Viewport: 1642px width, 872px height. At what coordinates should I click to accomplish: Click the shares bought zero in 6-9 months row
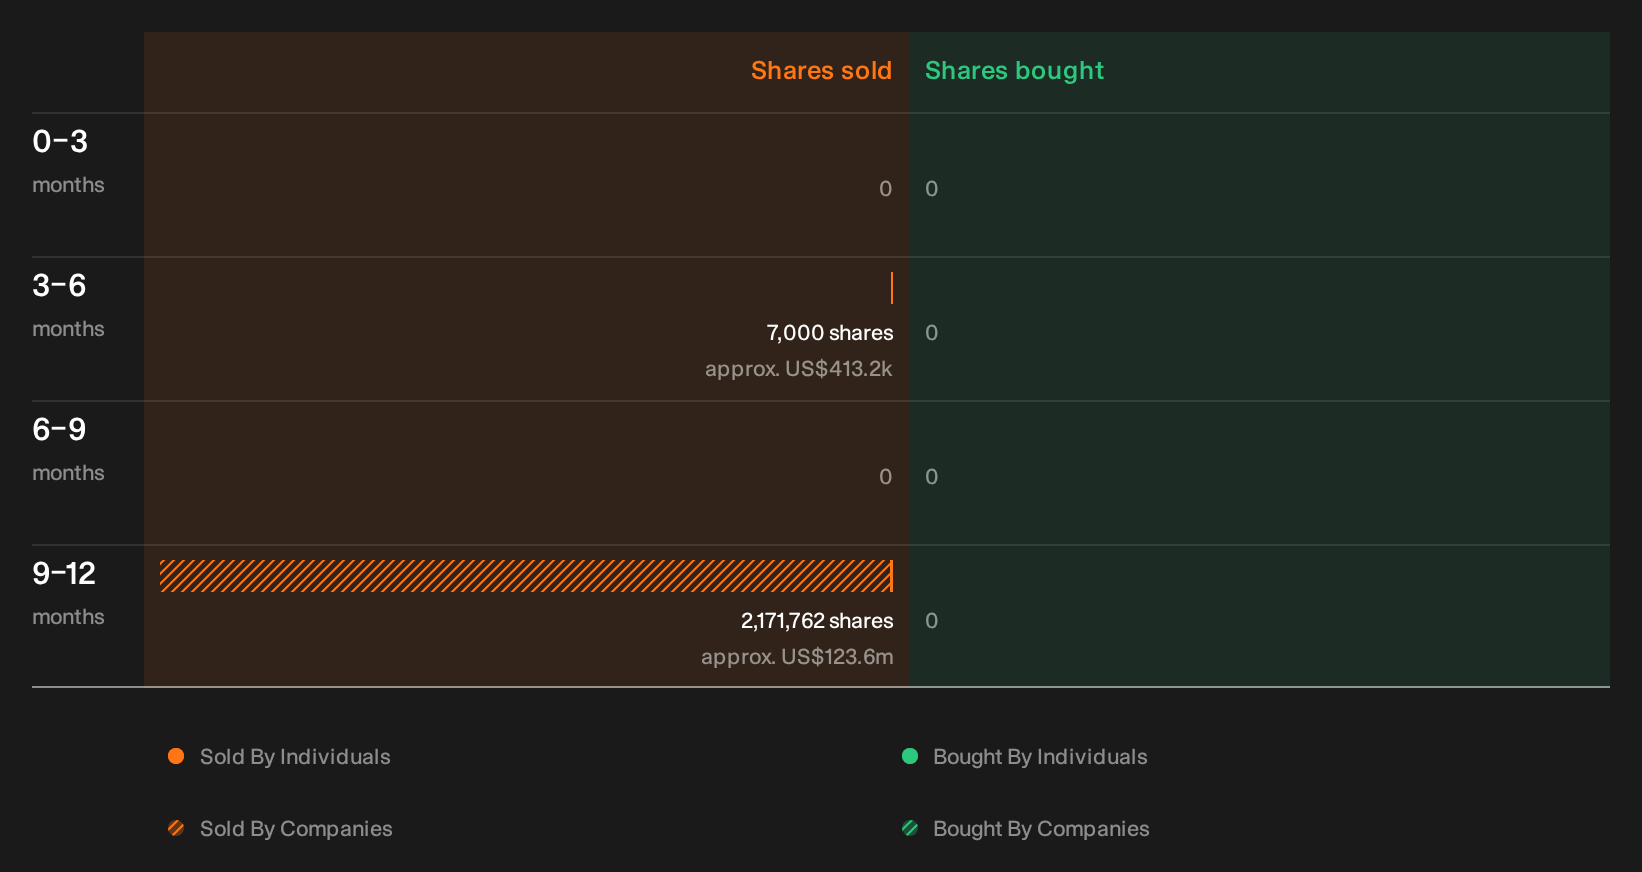[x=931, y=477]
